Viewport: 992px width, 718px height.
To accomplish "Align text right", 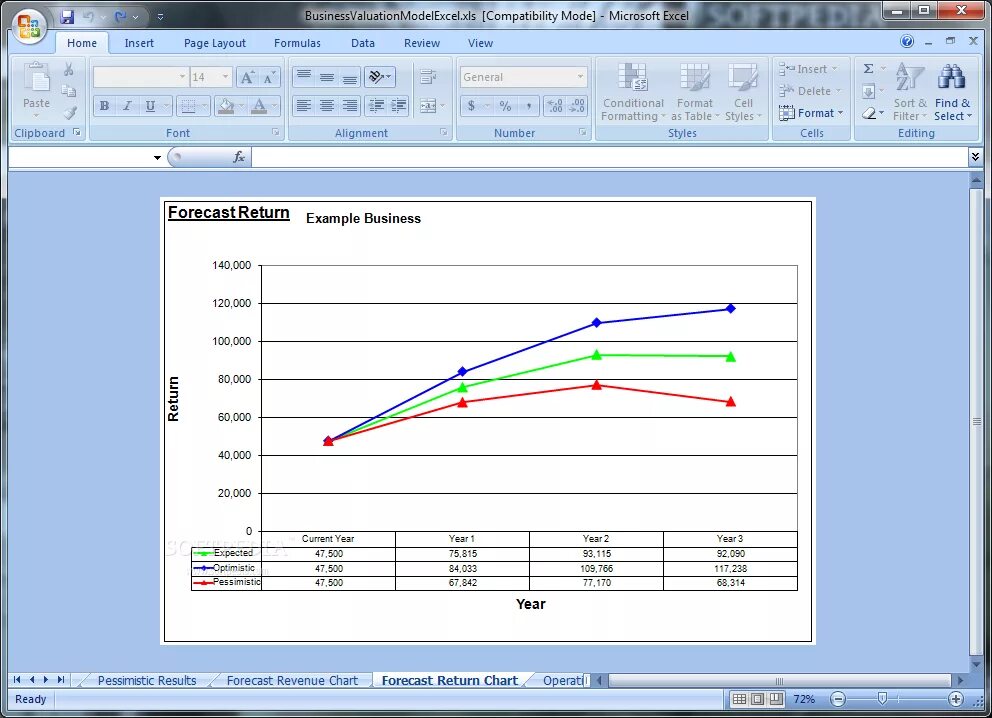I will (349, 106).
